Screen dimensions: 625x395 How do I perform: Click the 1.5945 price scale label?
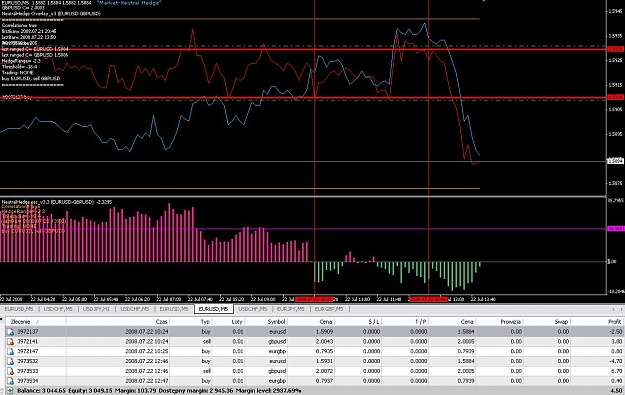(615, 11)
